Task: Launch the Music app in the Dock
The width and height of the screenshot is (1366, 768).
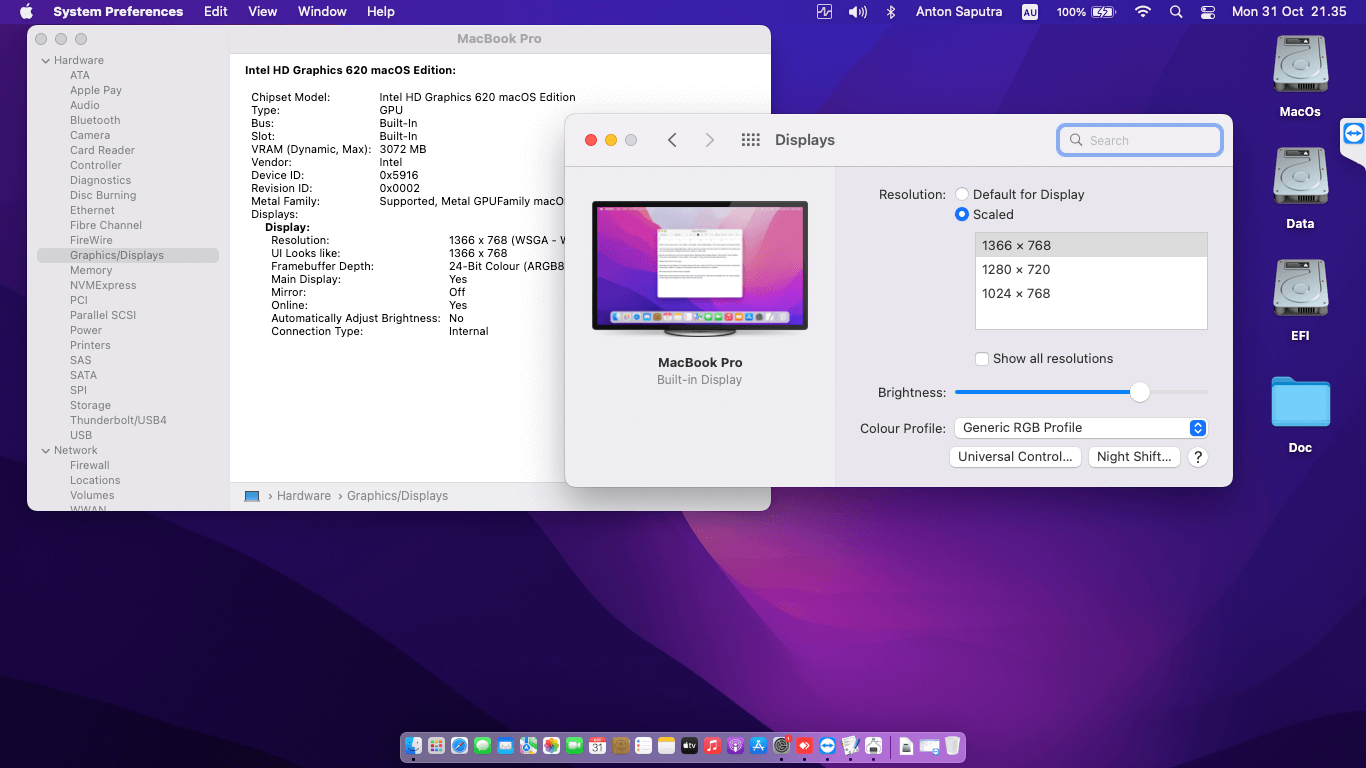Action: pos(712,746)
